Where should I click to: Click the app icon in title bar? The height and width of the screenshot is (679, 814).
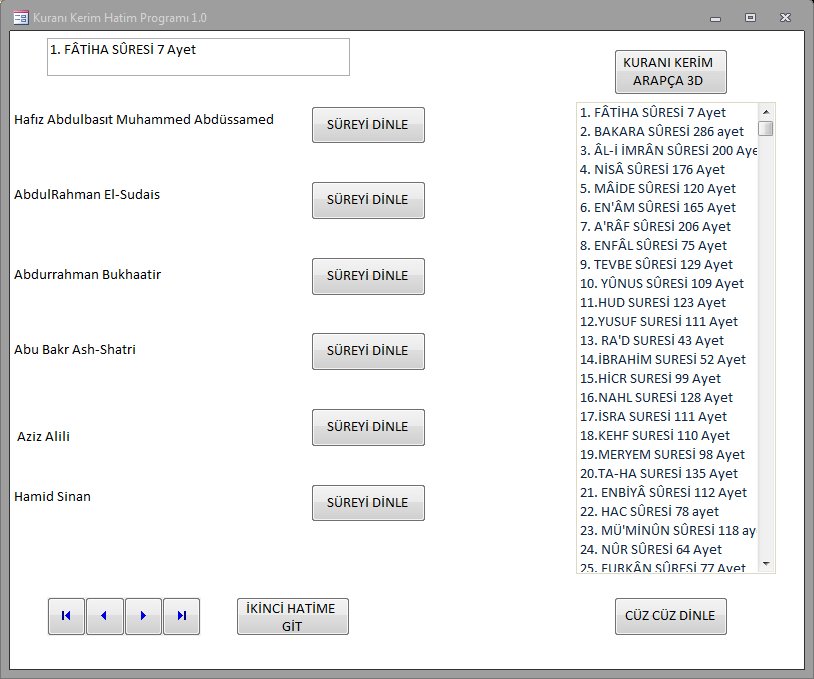pyautogui.click(x=20, y=18)
